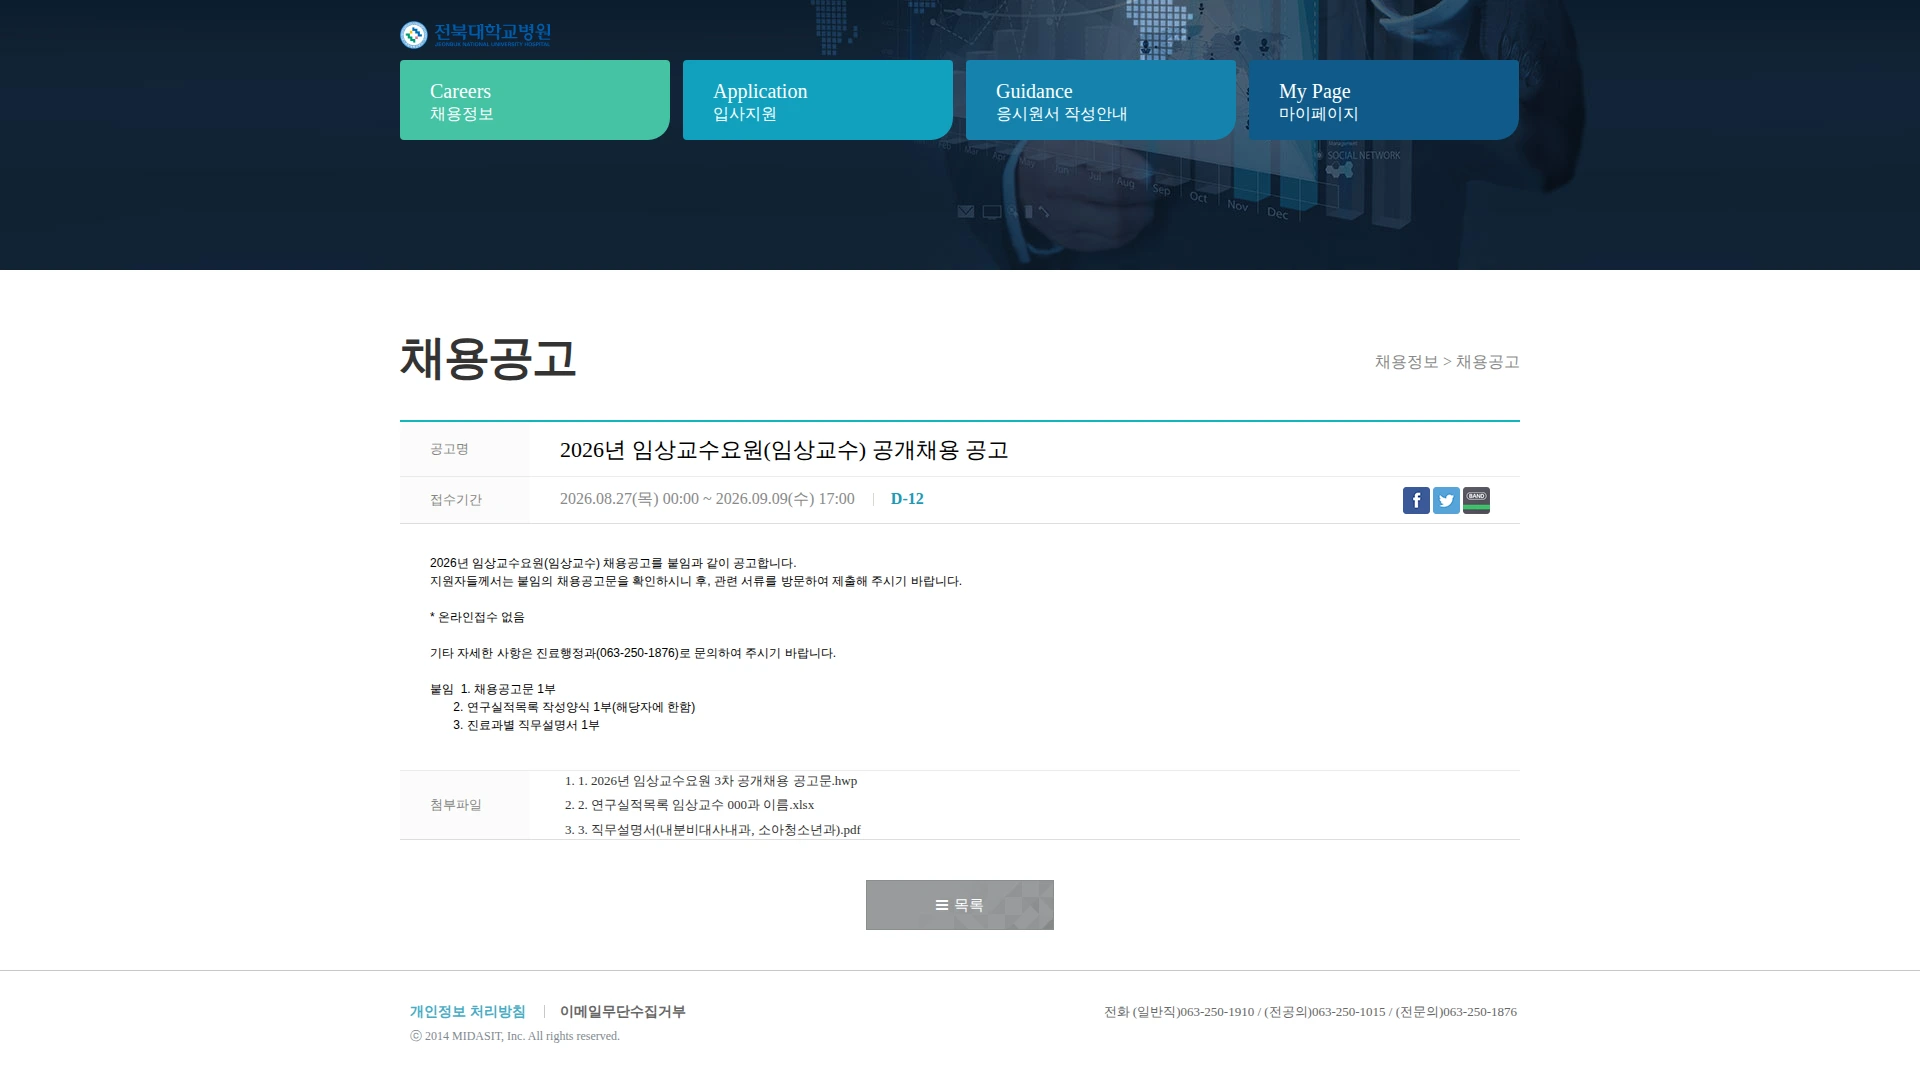Screen dimensions: 1920x1075
Task: Click the line '2. 연구실적목록 작성양식 1부'
Action: coord(574,707)
